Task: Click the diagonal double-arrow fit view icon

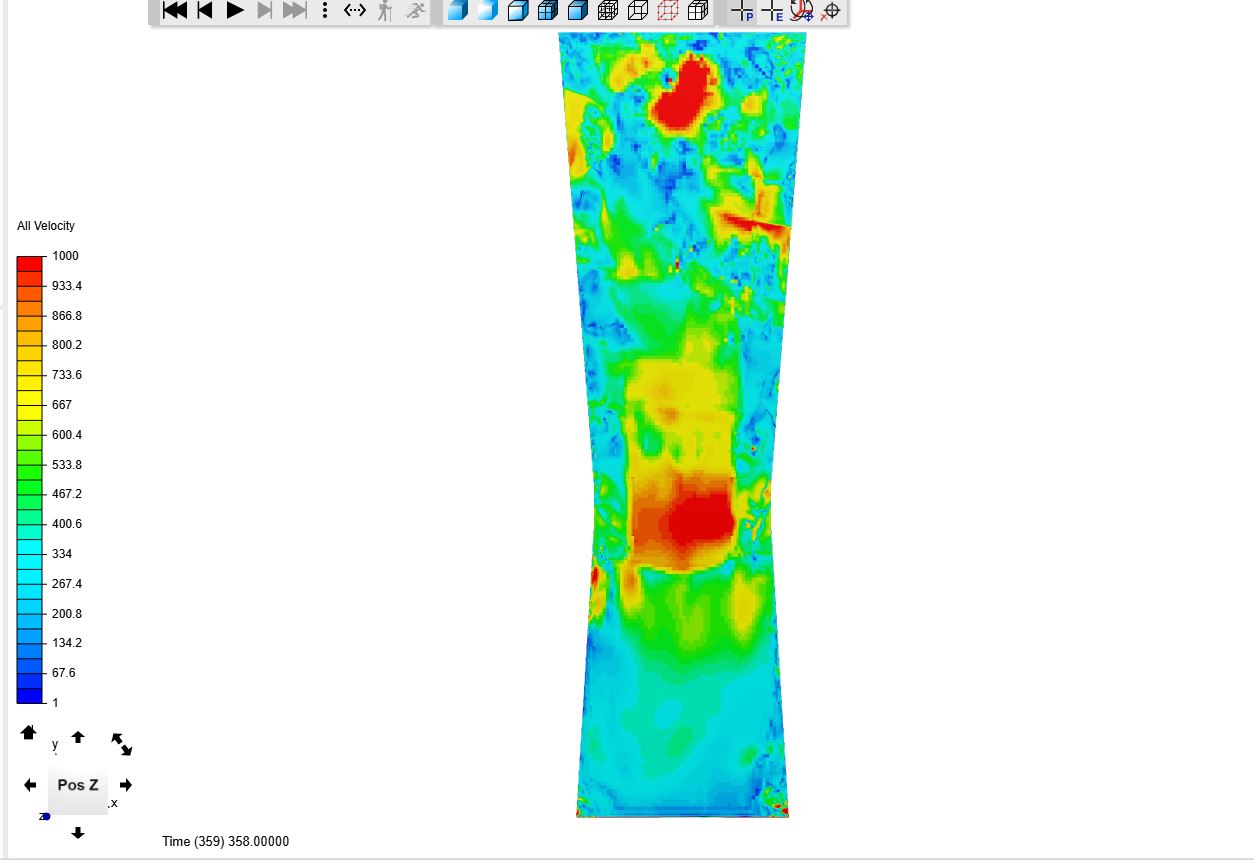Action: (122, 744)
